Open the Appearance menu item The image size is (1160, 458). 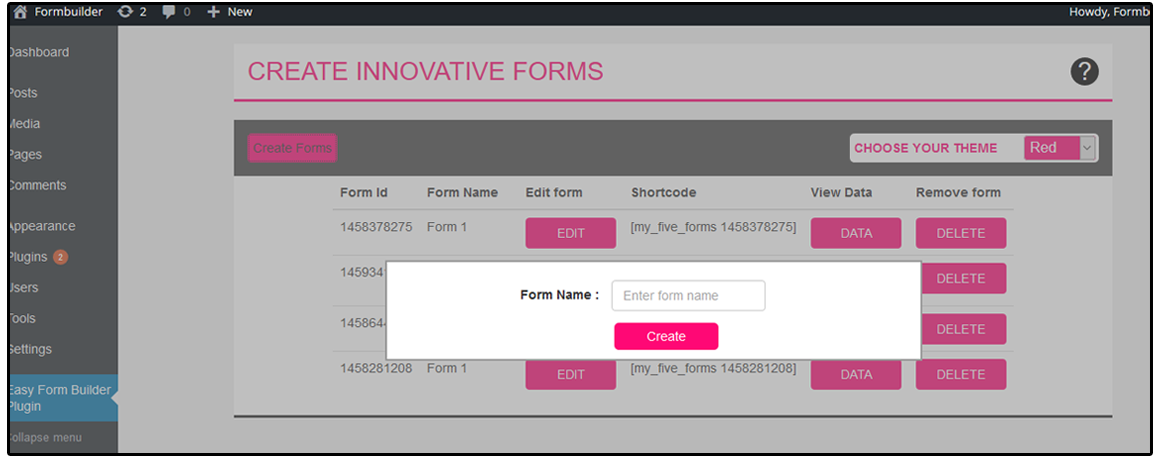[x=41, y=226]
